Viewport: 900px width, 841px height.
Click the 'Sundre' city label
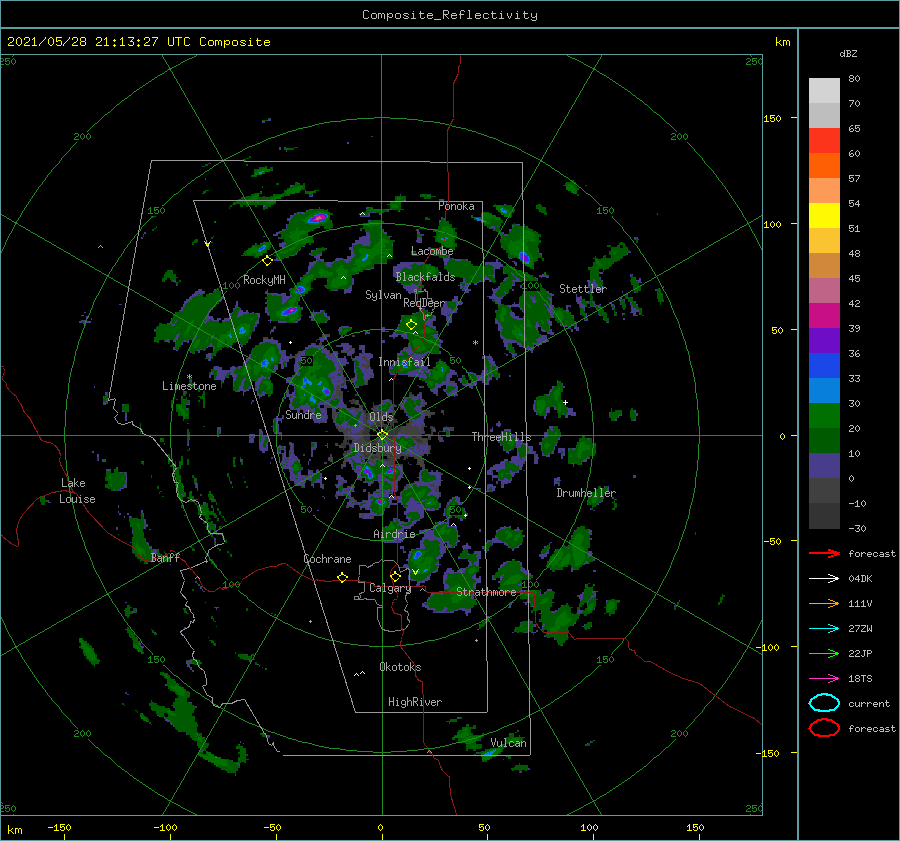point(303,415)
